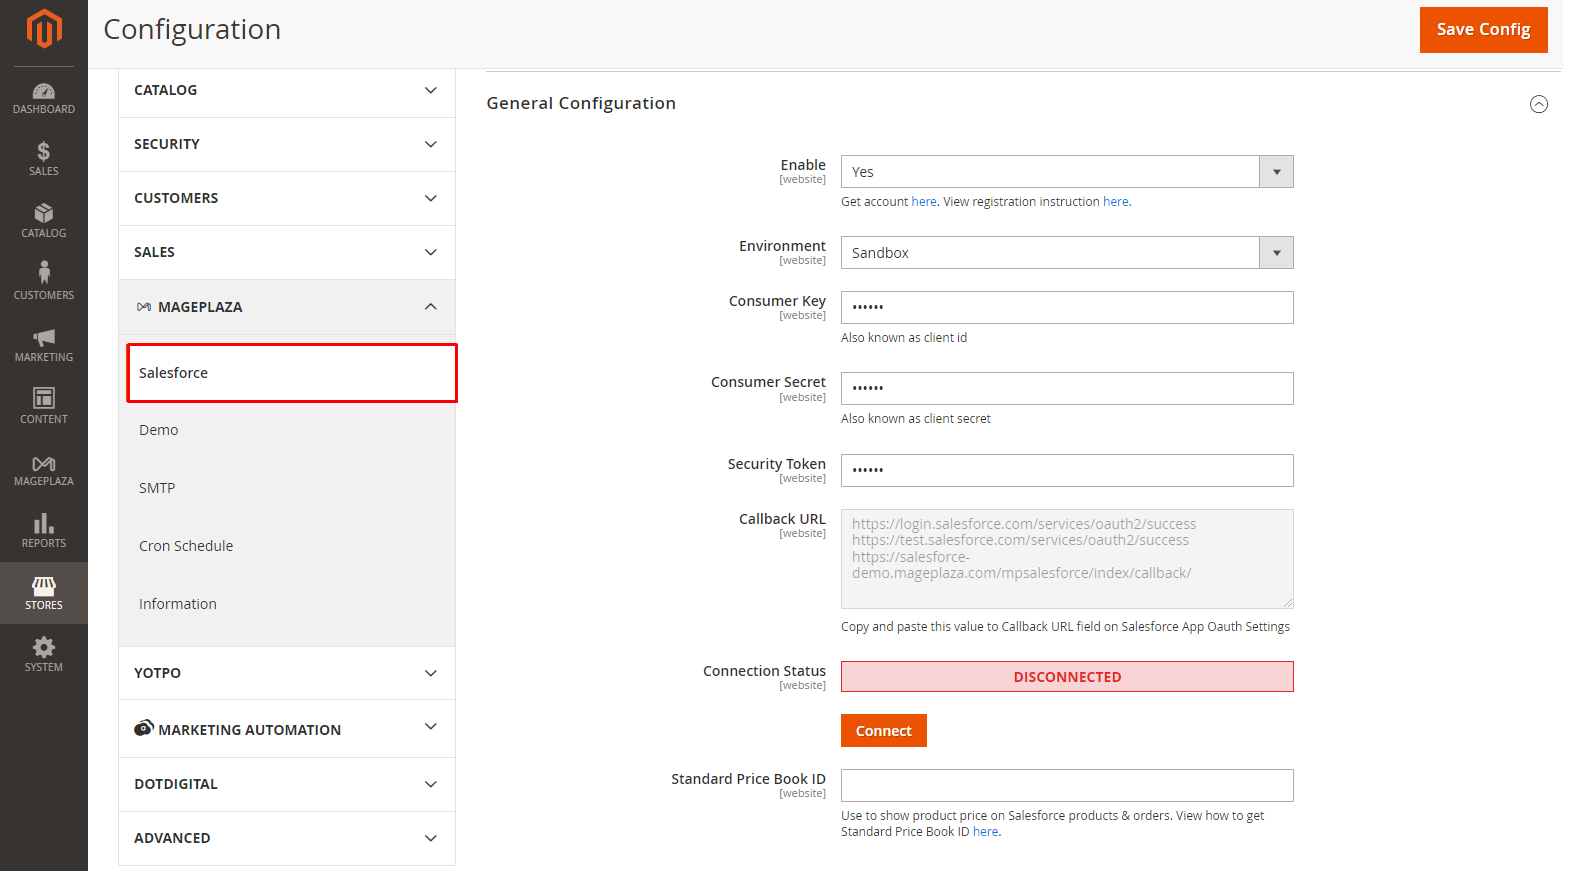The height and width of the screenshot is (871, 1577).
Task: Click the Mageplaza logo icon beside the section title
Action: tap(144, 307)
